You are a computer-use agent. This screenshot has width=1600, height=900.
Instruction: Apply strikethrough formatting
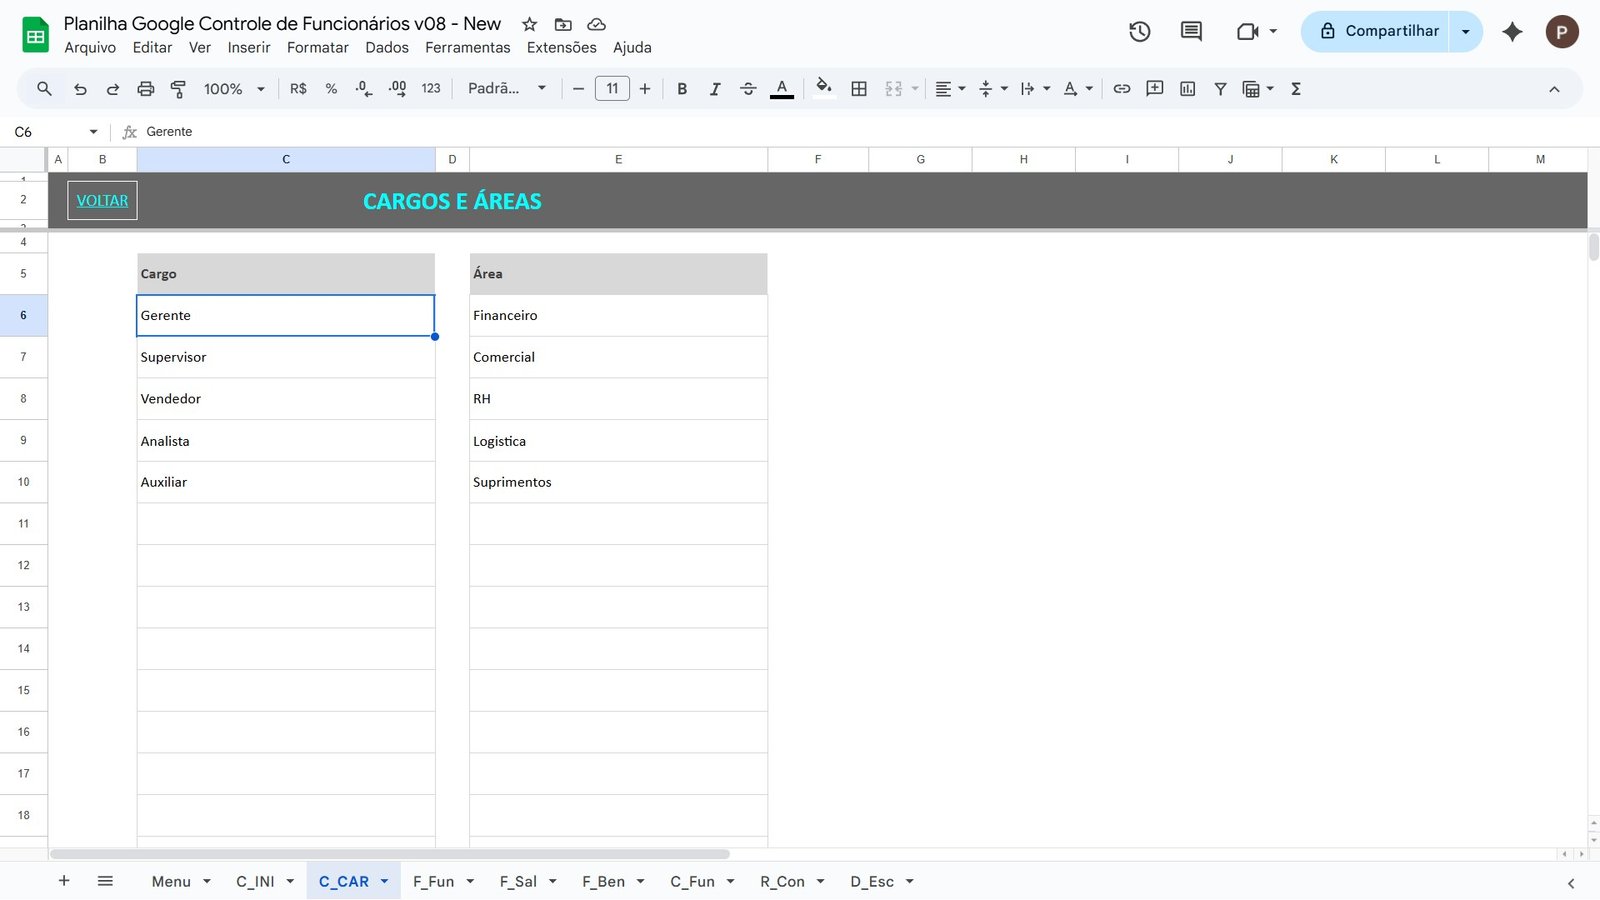[x=748, y=88]
